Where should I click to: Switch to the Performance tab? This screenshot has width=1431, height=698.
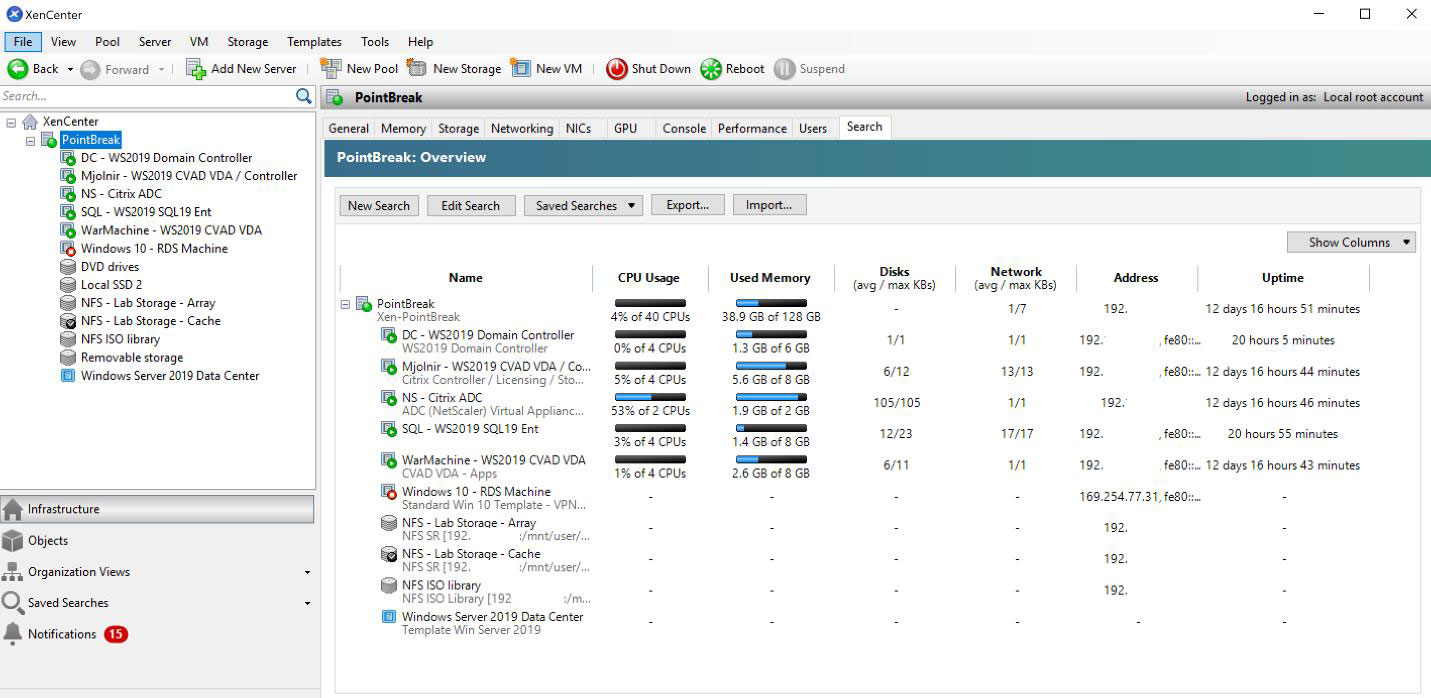752,128
